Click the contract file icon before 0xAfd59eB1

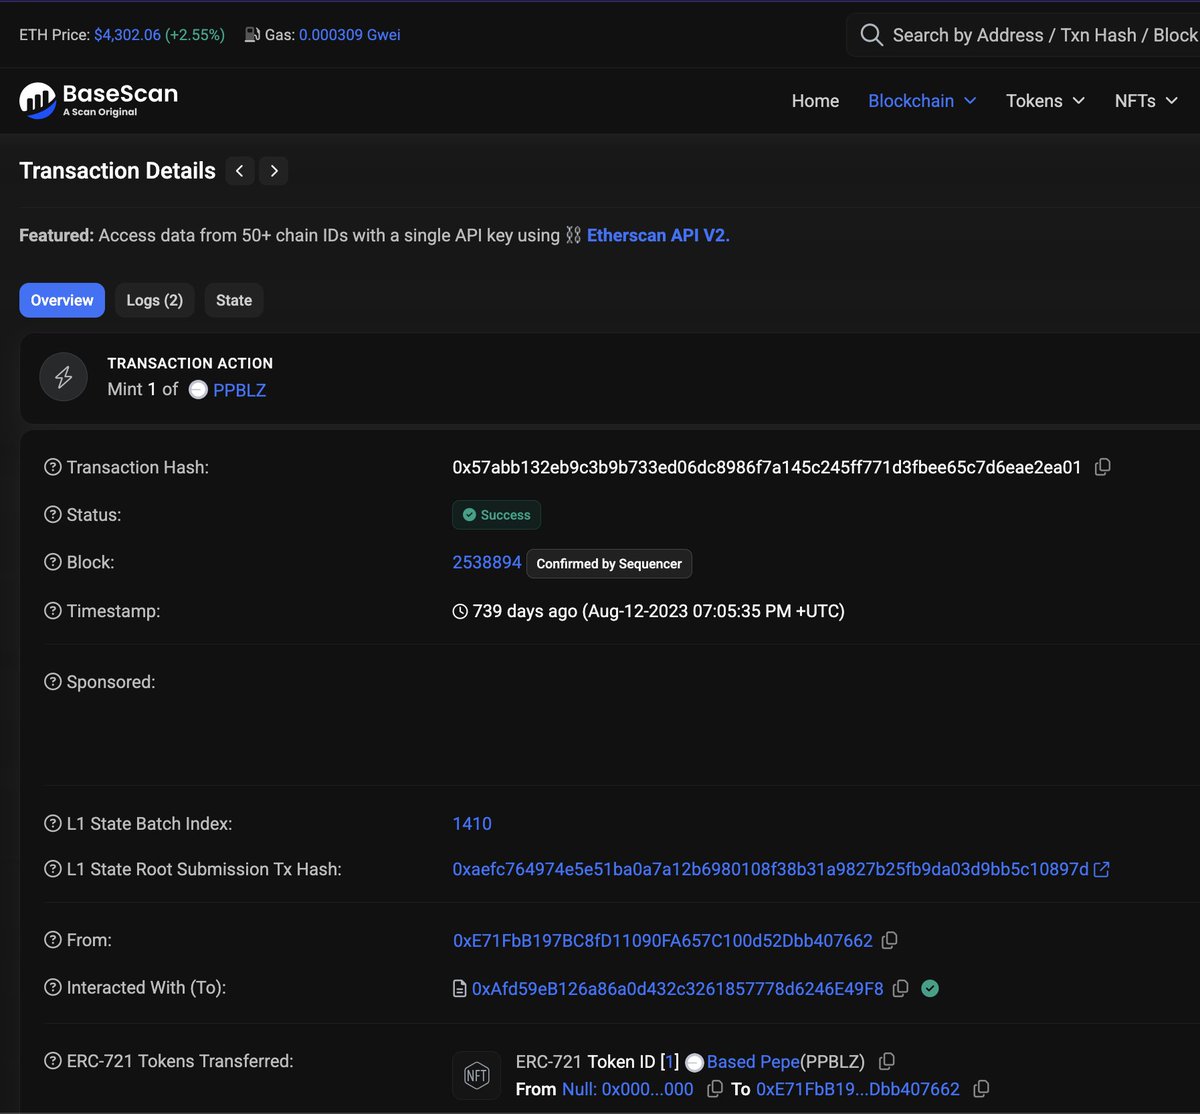coord(460,989)
